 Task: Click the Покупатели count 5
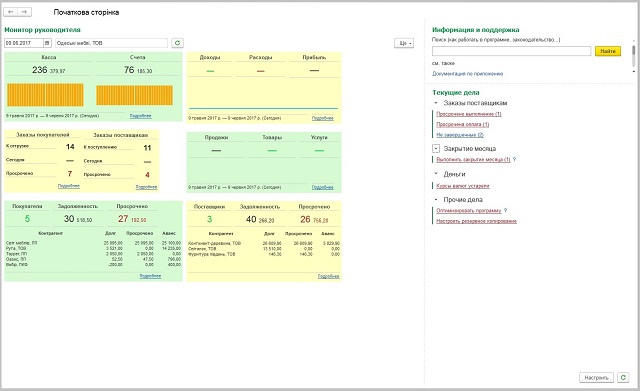pyautogui.click(x=27, y=219)
